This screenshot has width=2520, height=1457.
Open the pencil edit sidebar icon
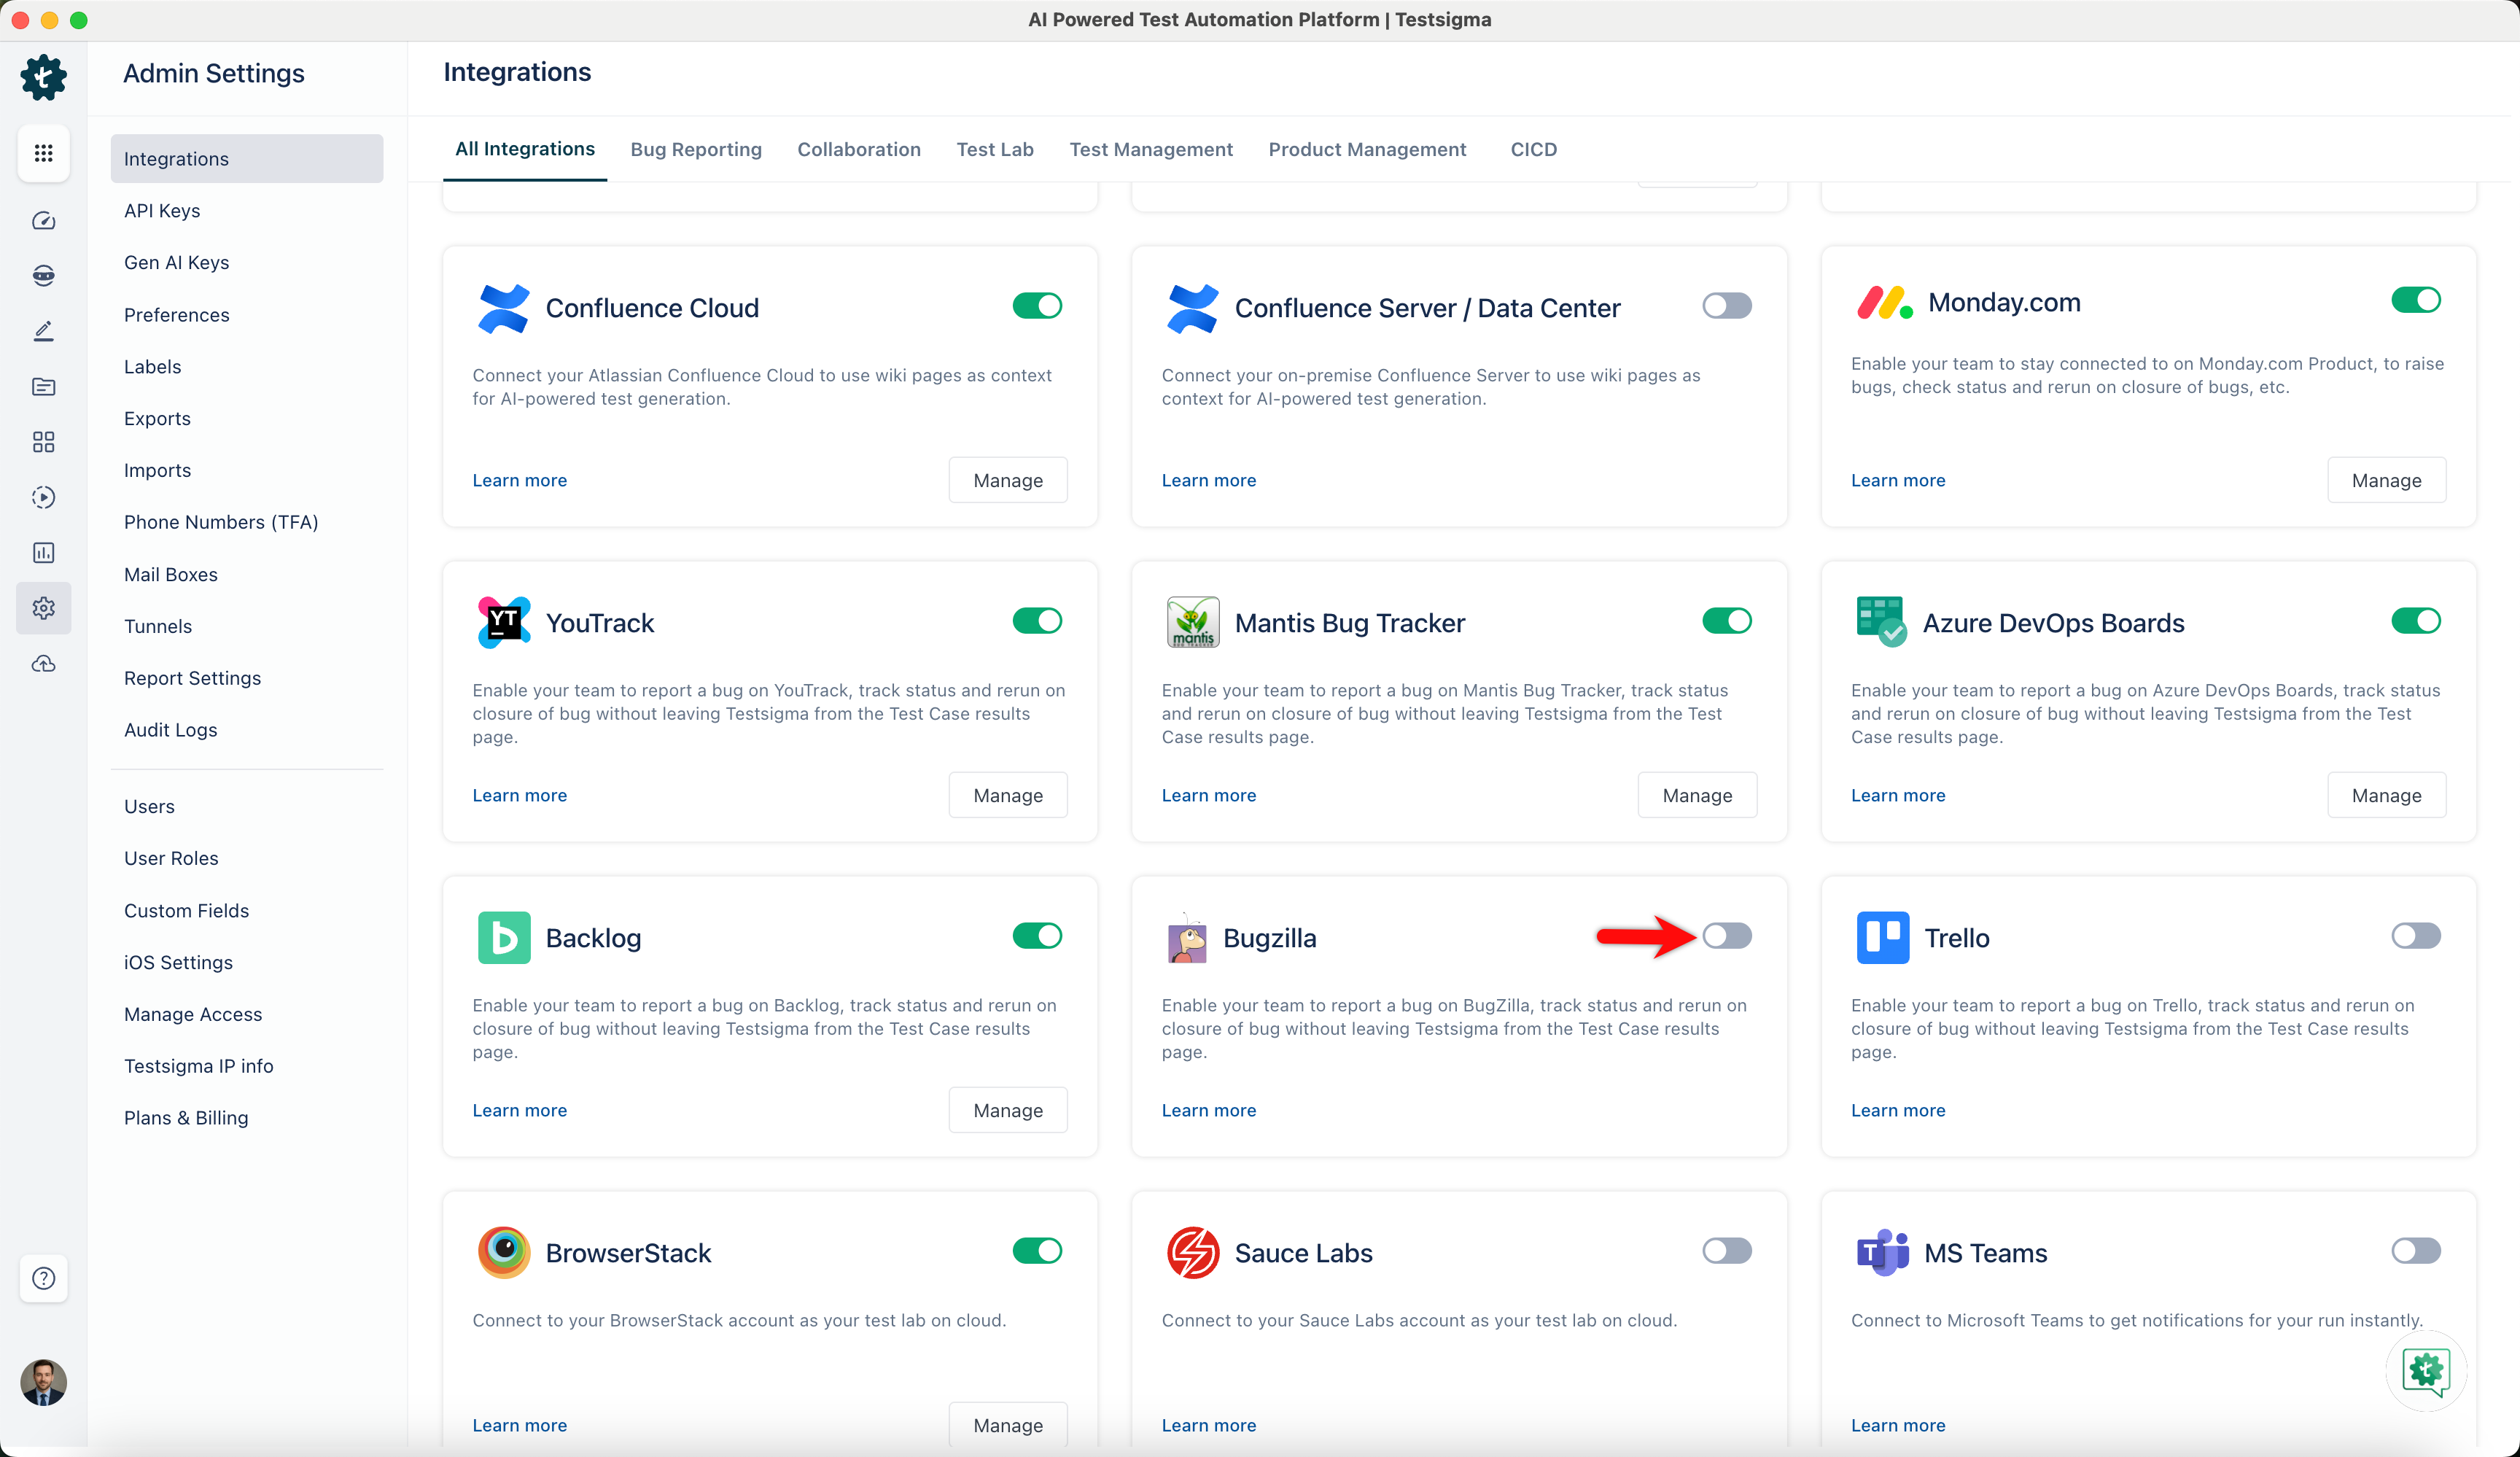(43, 331)
